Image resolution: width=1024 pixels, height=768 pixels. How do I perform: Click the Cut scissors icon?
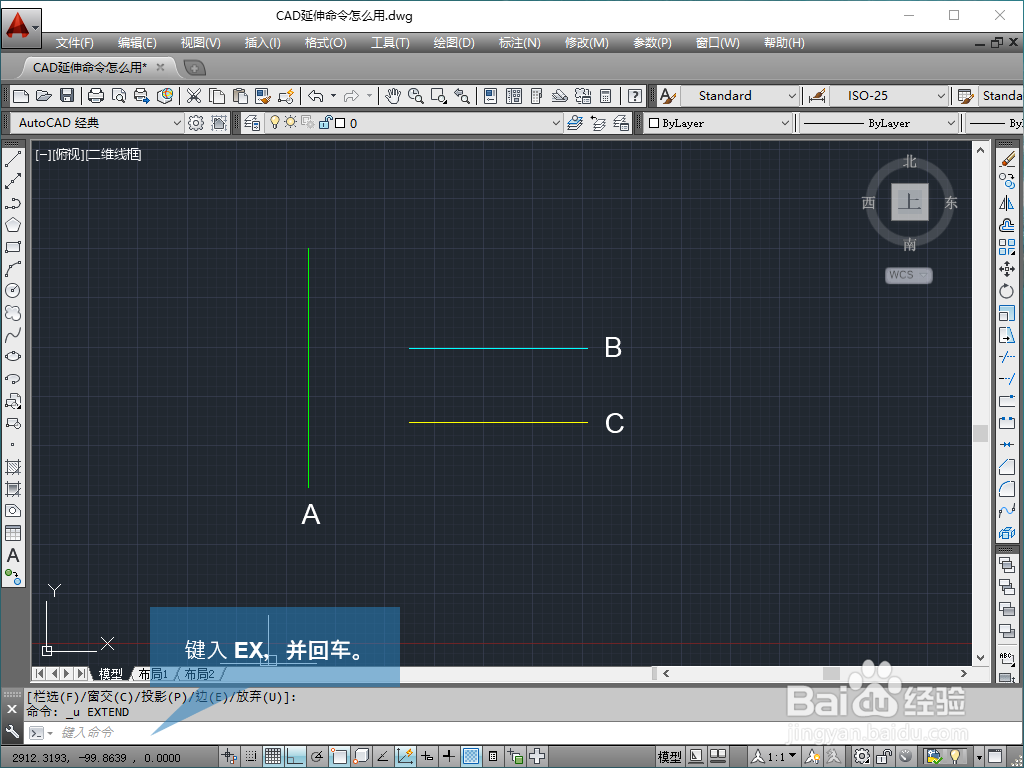tap(194, 96)
